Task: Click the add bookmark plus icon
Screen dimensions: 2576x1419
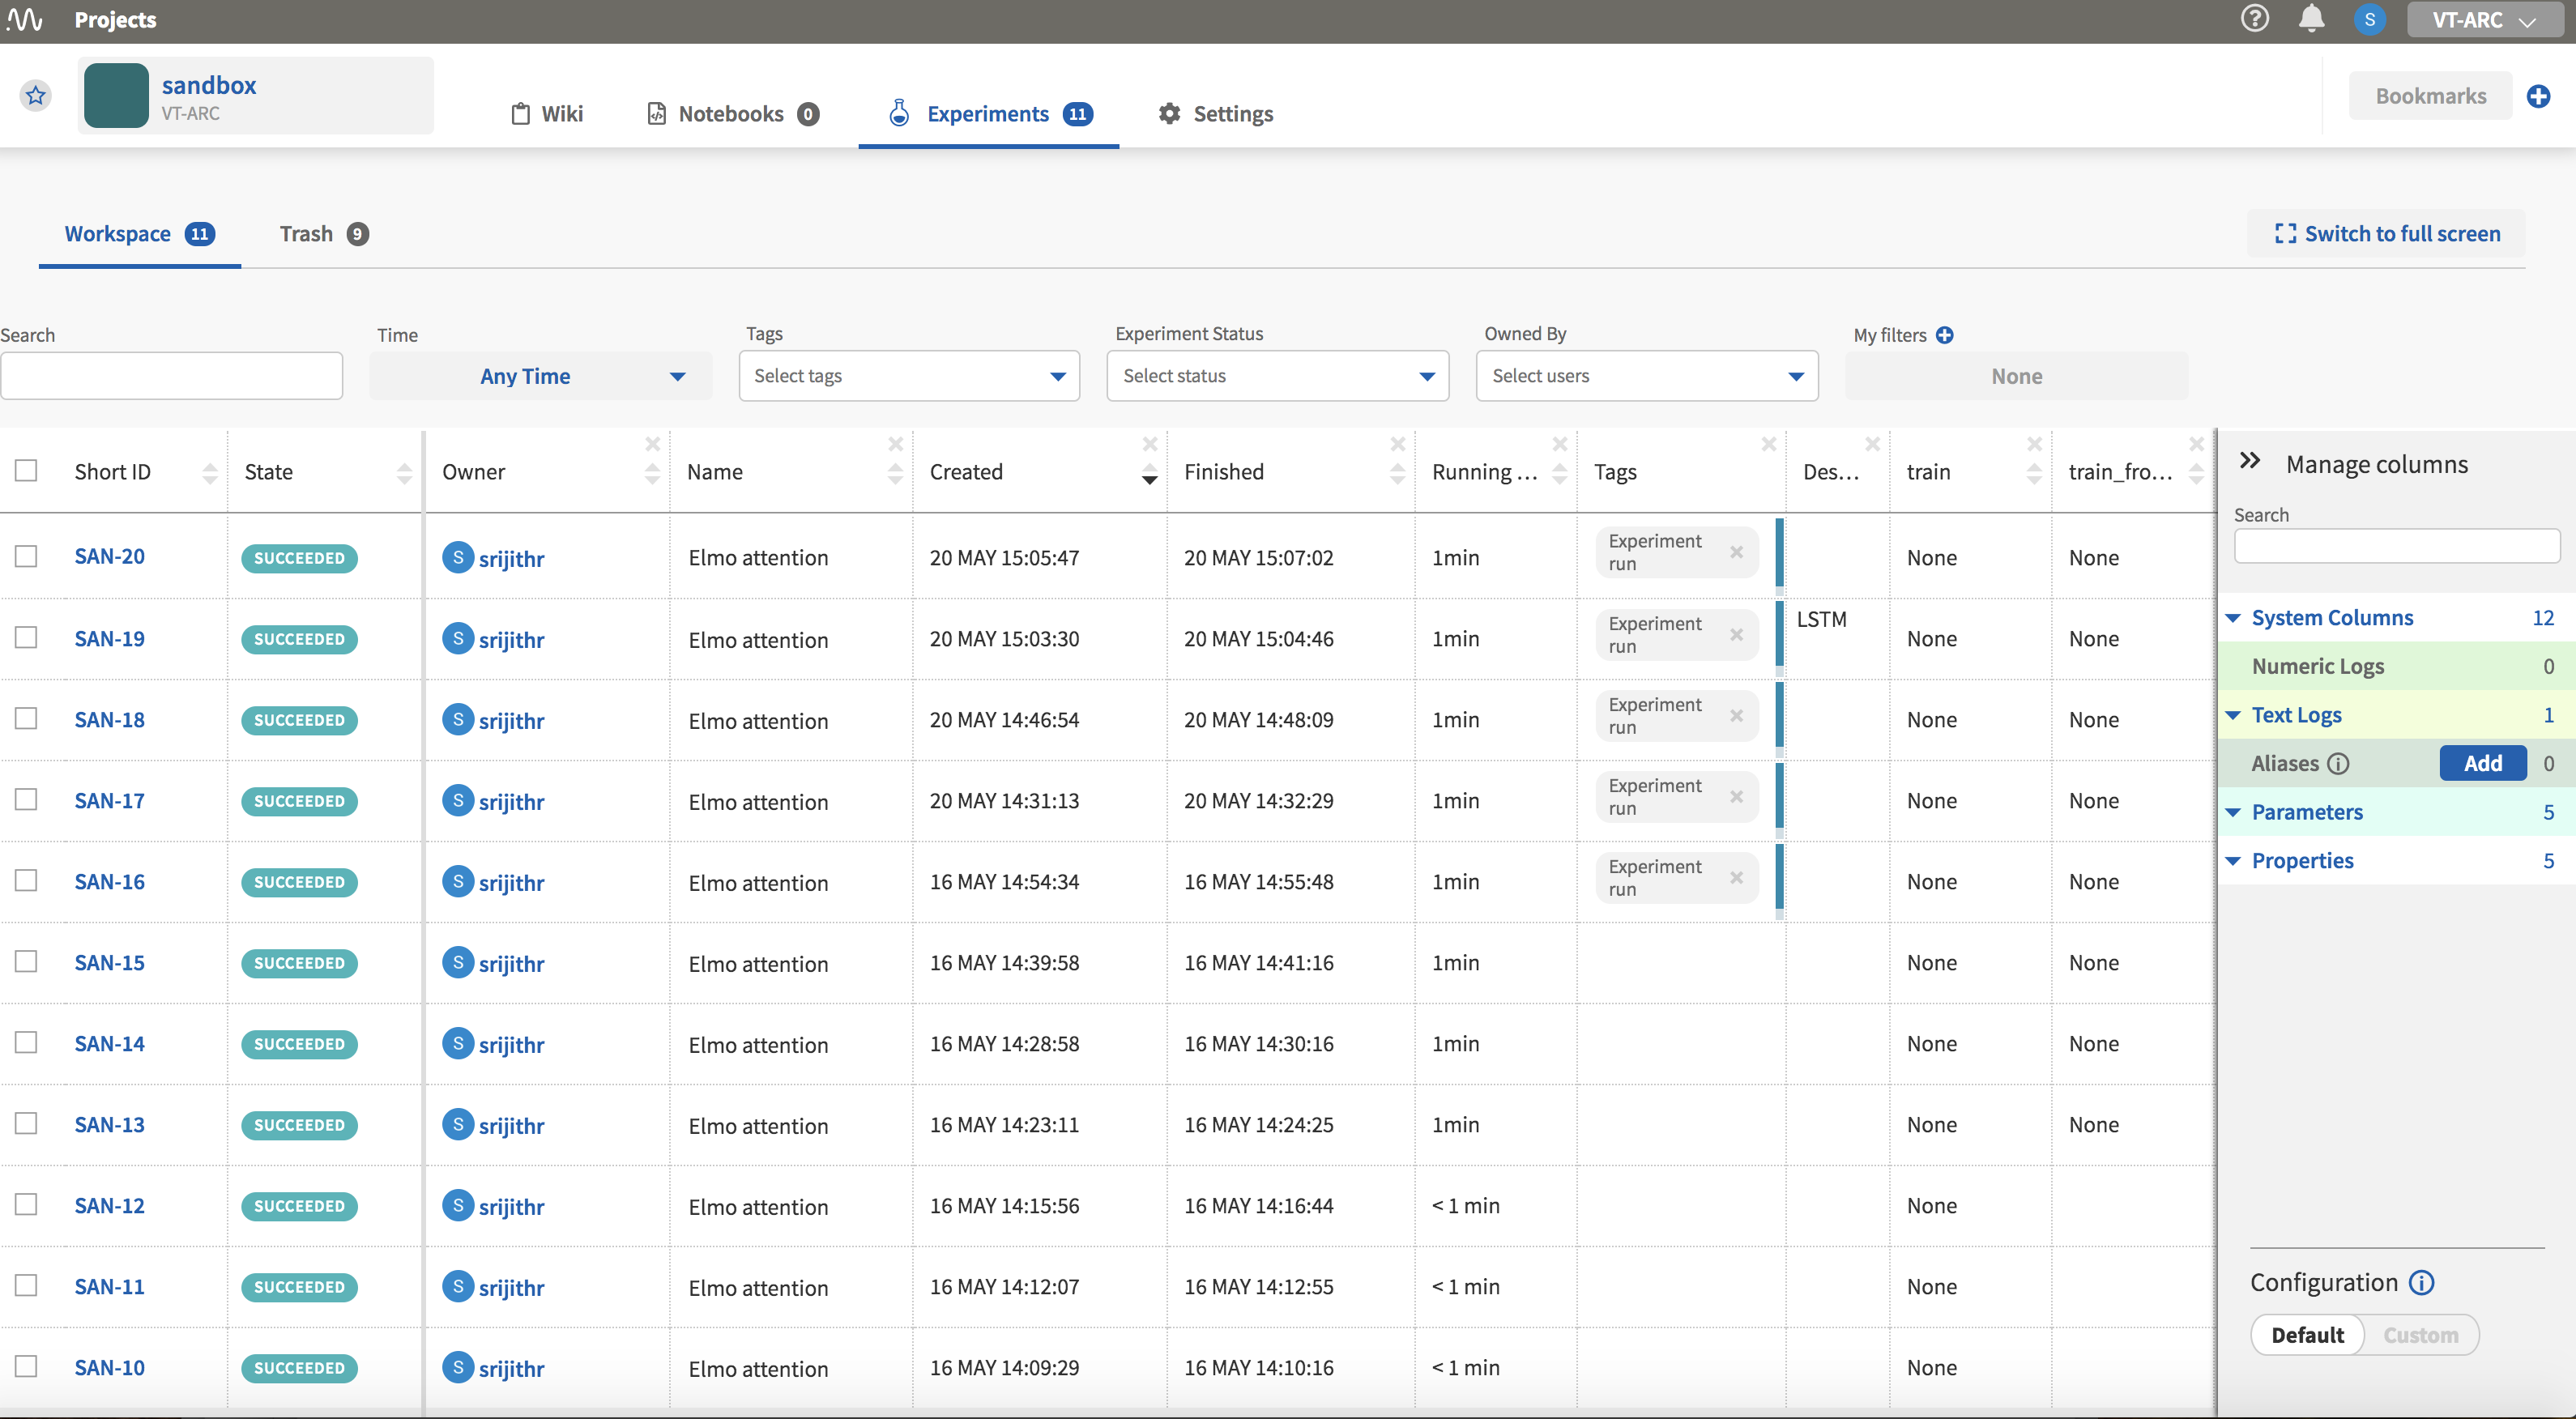Action: coord(2538,96)
